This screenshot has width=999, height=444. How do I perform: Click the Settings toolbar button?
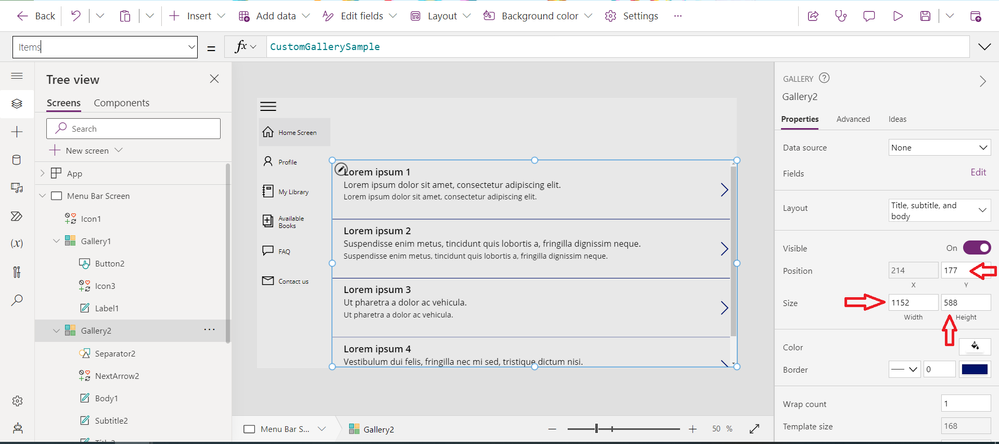tap(631, 16)
